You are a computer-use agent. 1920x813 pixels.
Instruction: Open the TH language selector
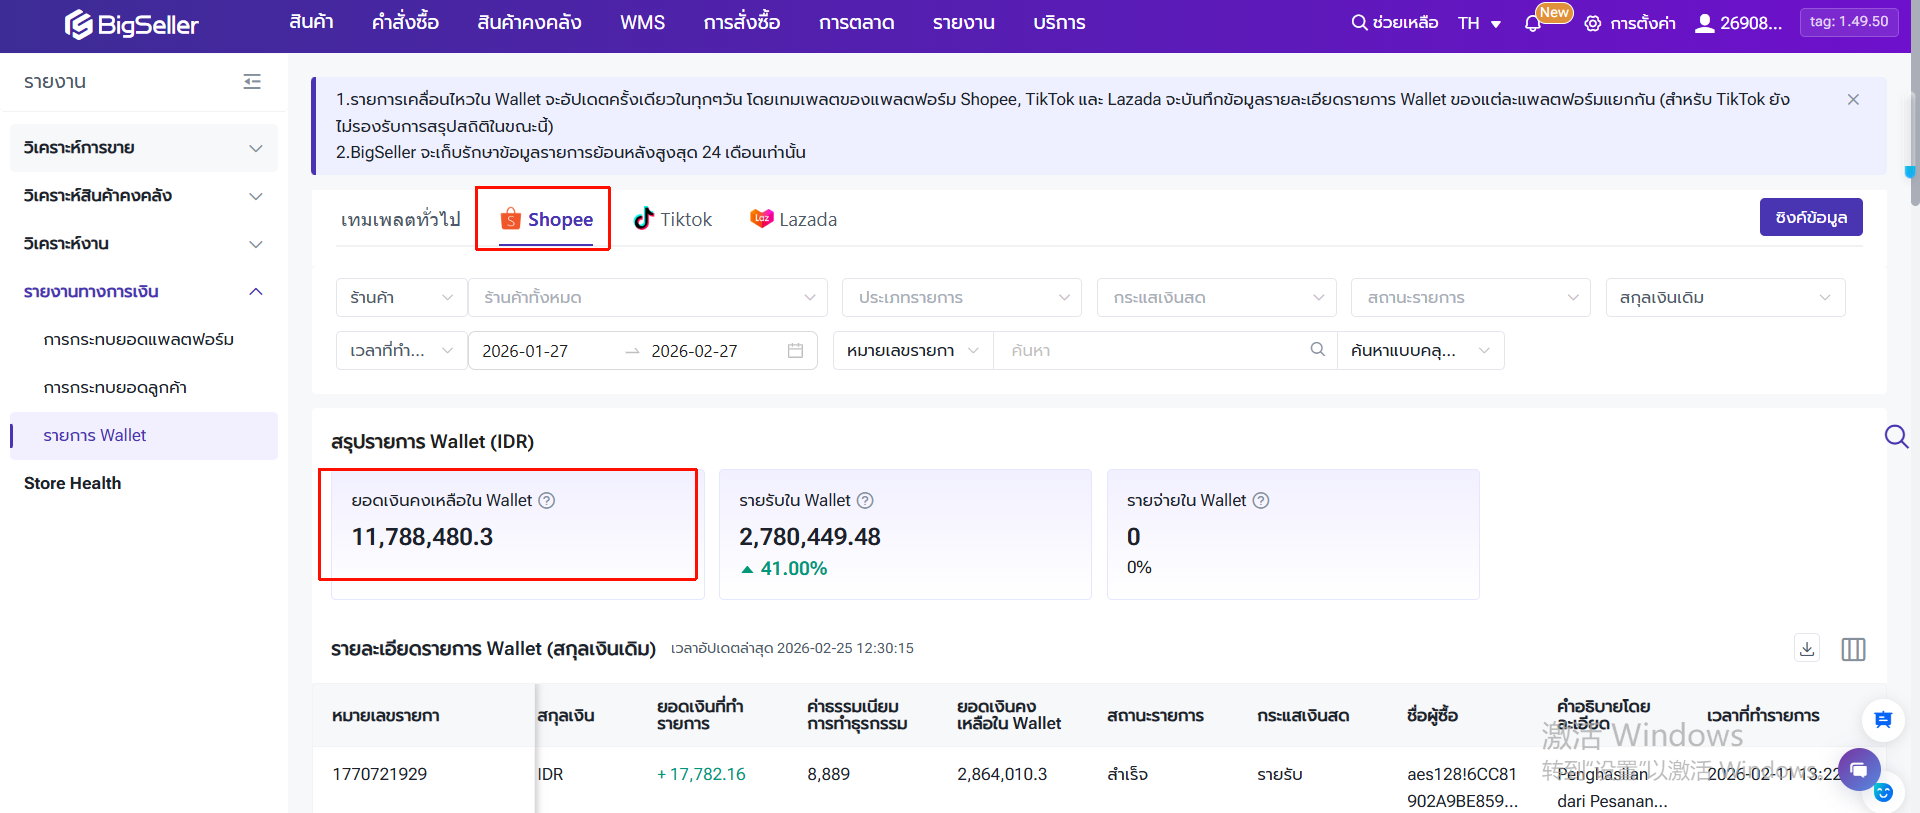pos(1479,23)
